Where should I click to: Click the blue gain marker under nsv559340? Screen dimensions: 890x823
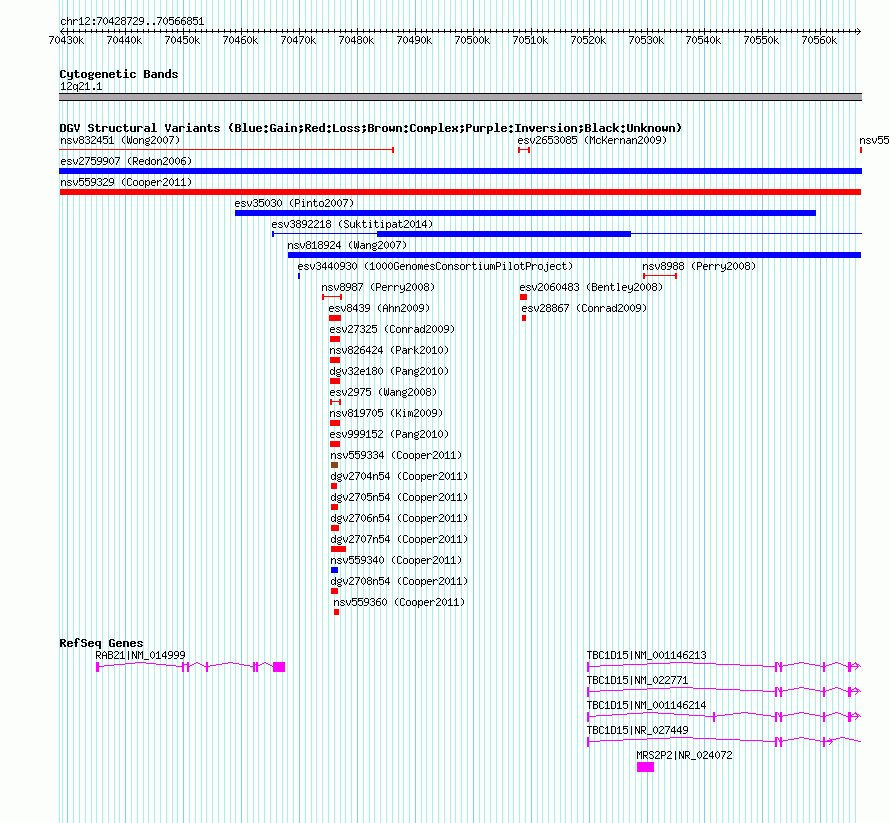[334, 570]
